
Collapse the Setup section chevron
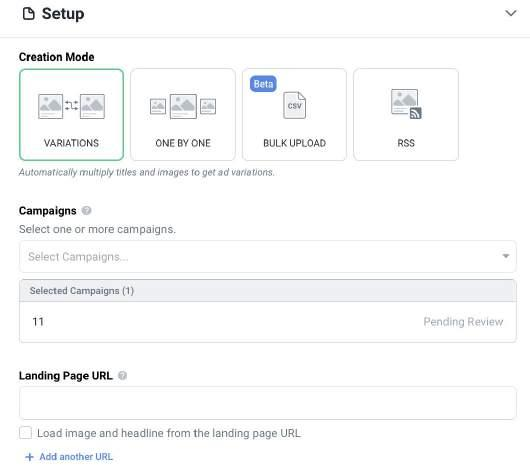click(x=510, y=13)
